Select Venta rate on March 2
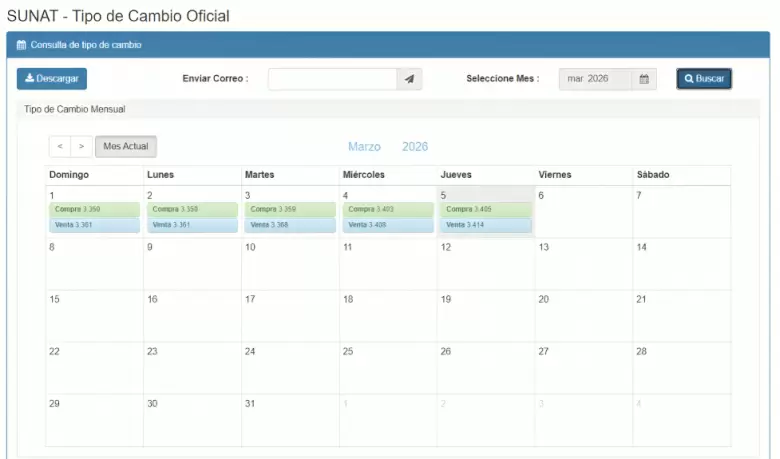780x459 pixels. tap(192, 225)
